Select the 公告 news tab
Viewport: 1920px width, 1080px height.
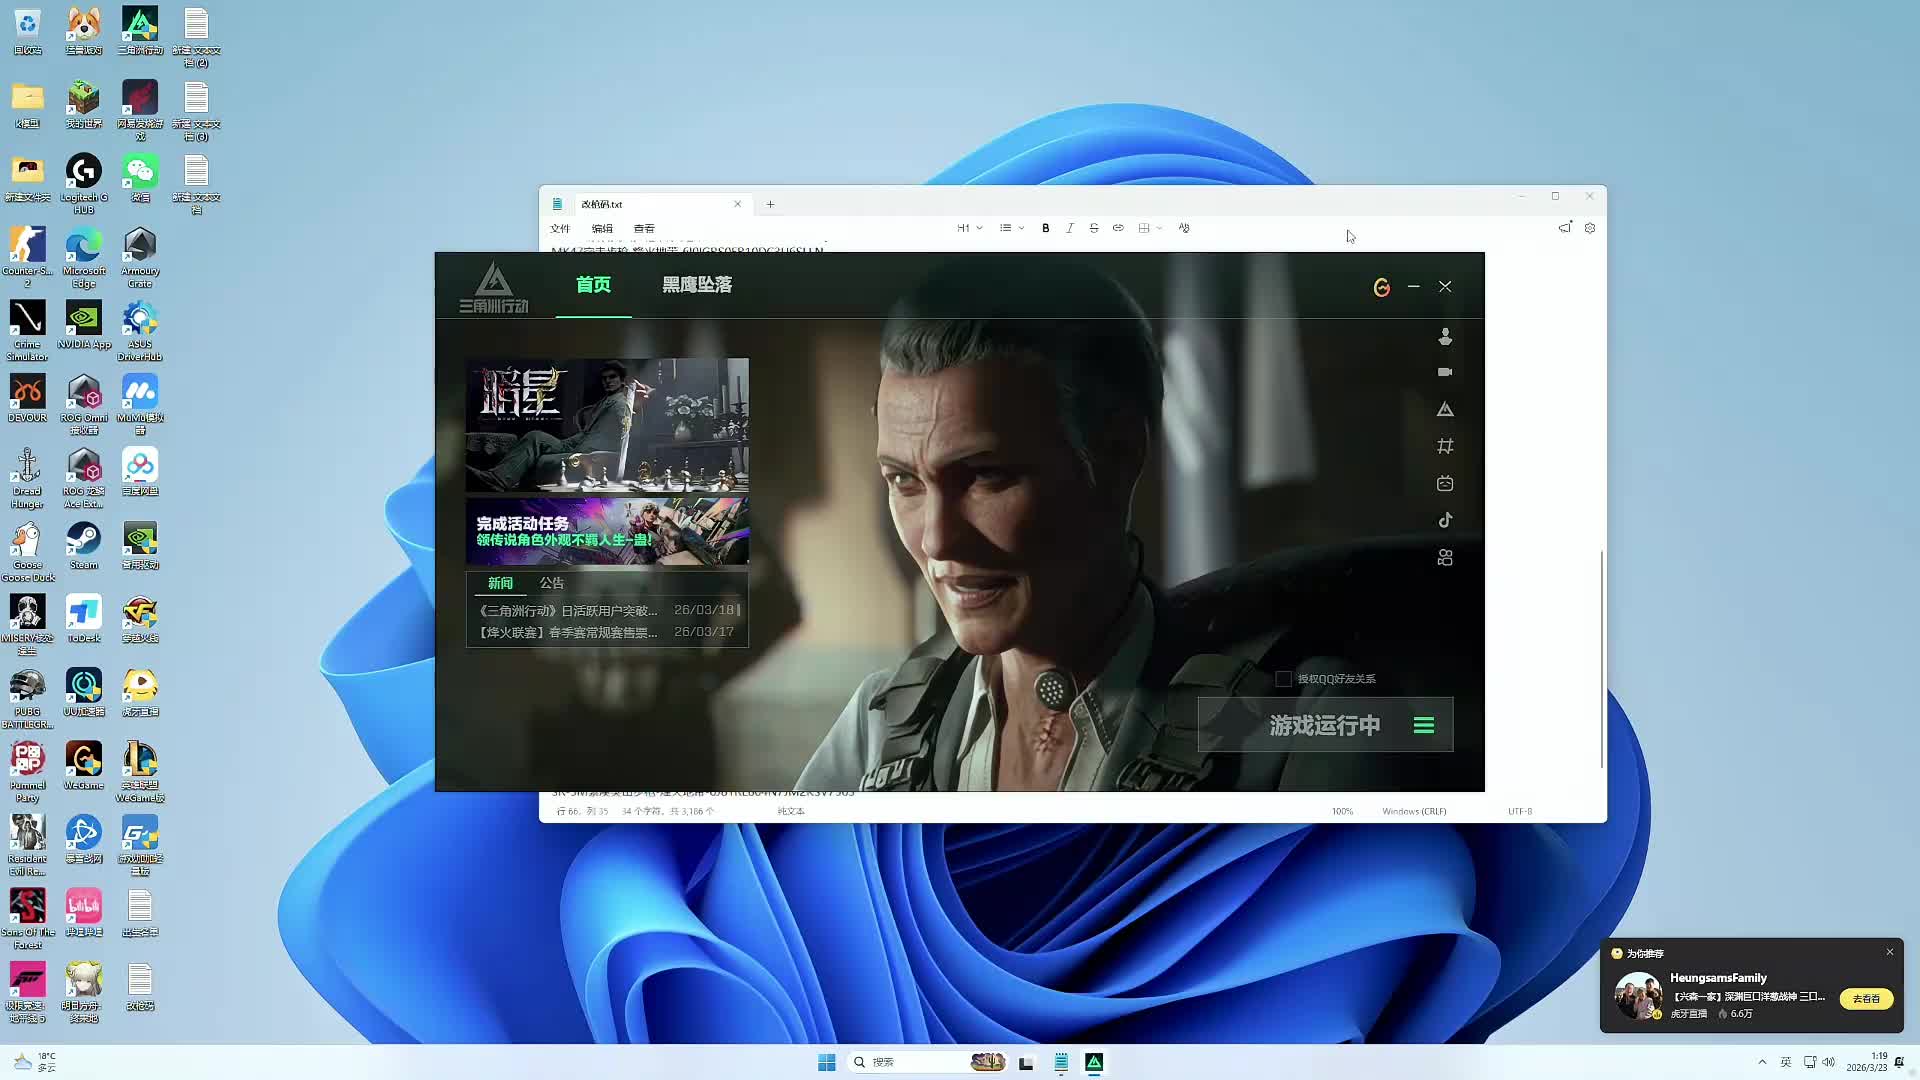point(551,583)
